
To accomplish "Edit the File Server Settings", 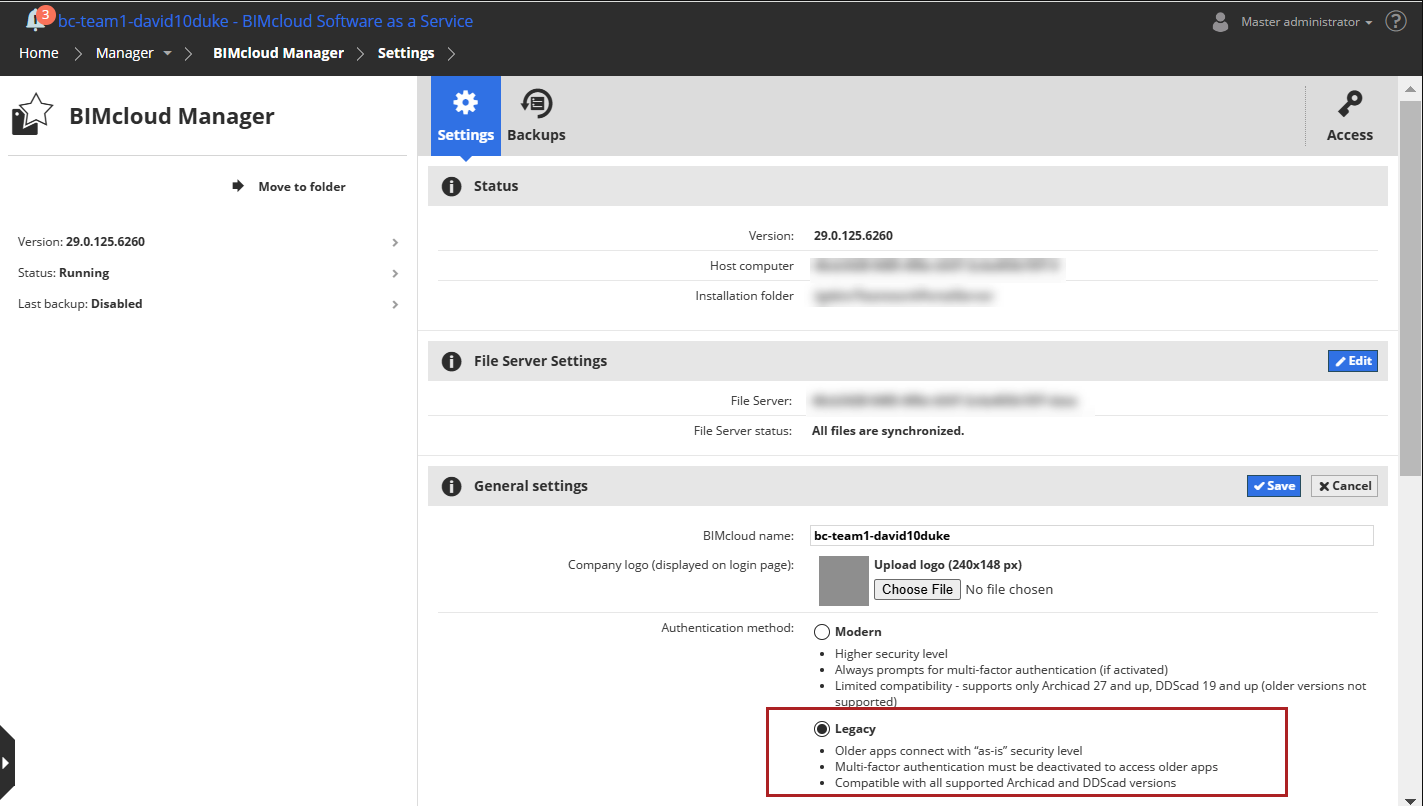I will click(x=1353, y=361).
